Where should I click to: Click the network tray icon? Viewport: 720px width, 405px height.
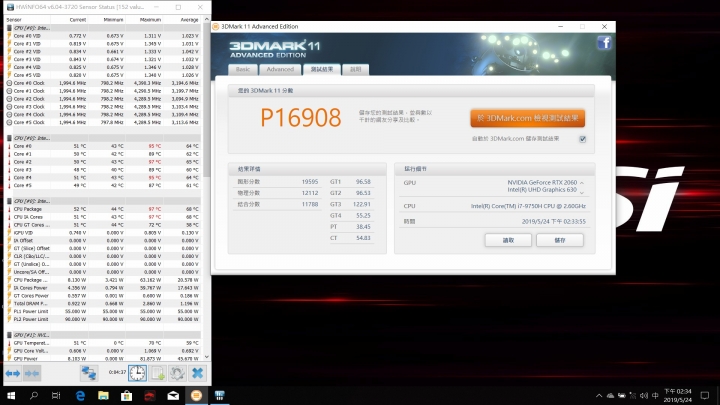tap(633, 396)
